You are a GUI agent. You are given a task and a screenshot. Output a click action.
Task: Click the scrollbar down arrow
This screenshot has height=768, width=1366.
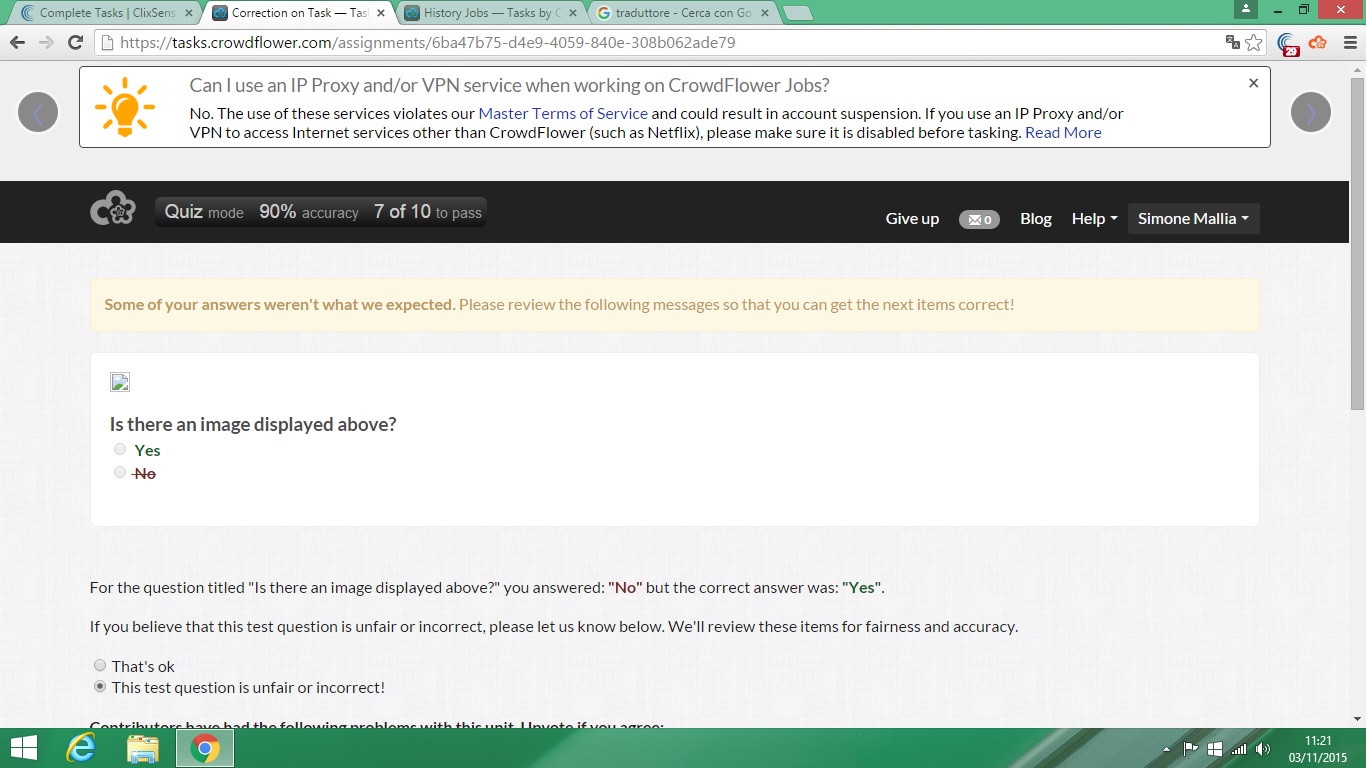(1357, 718)
